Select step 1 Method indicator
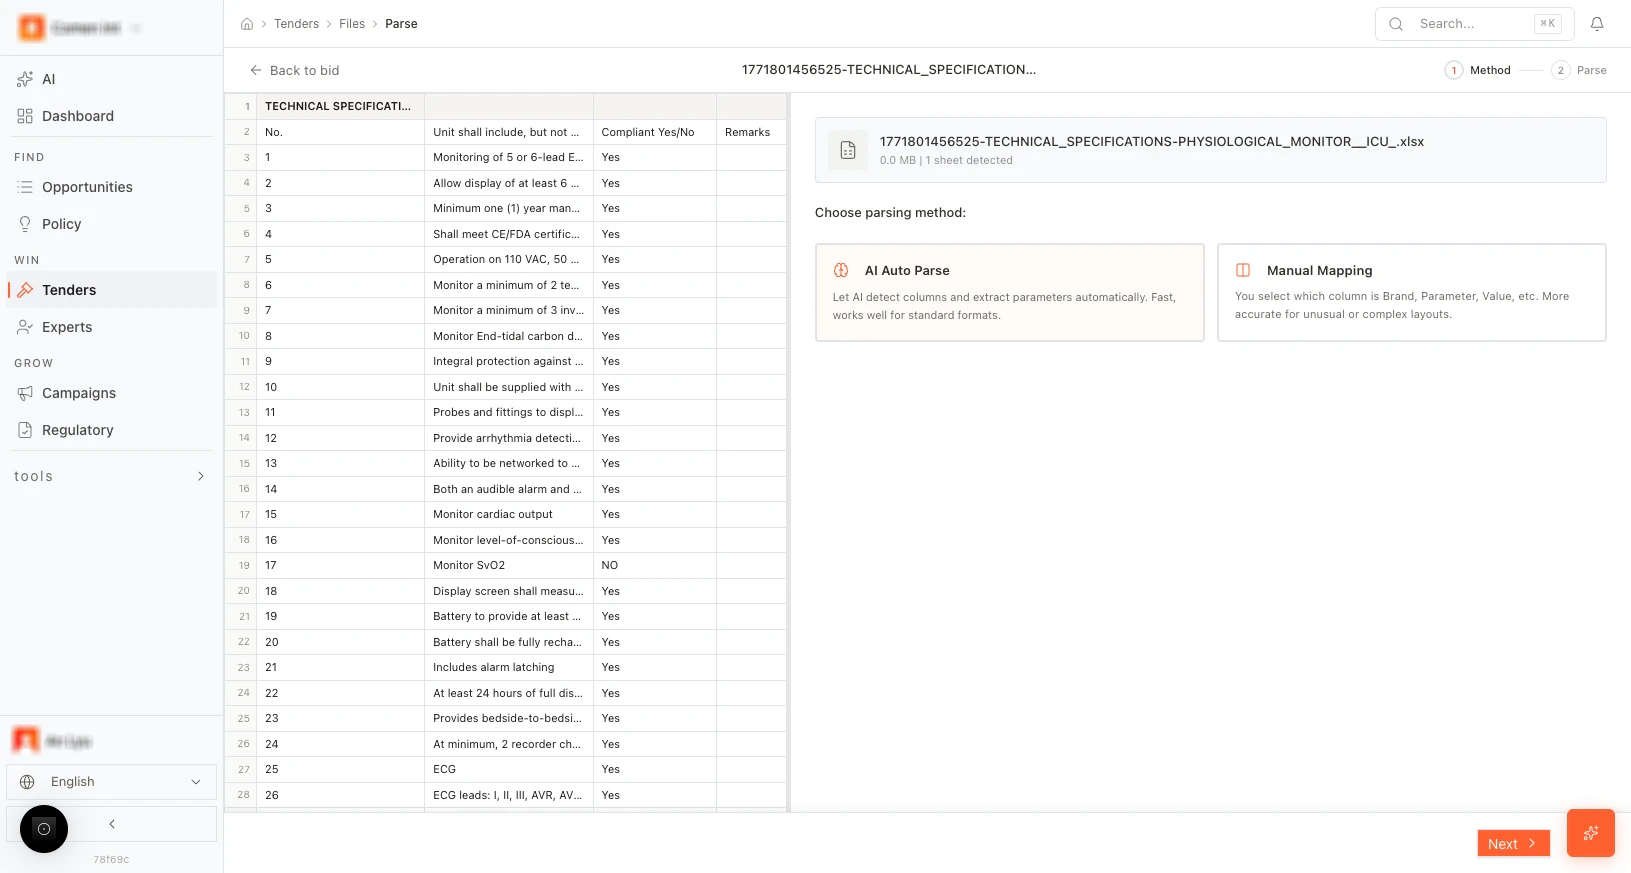Screen dimensions: 1631x873 pyautogui.click(x=1478, y=70)
